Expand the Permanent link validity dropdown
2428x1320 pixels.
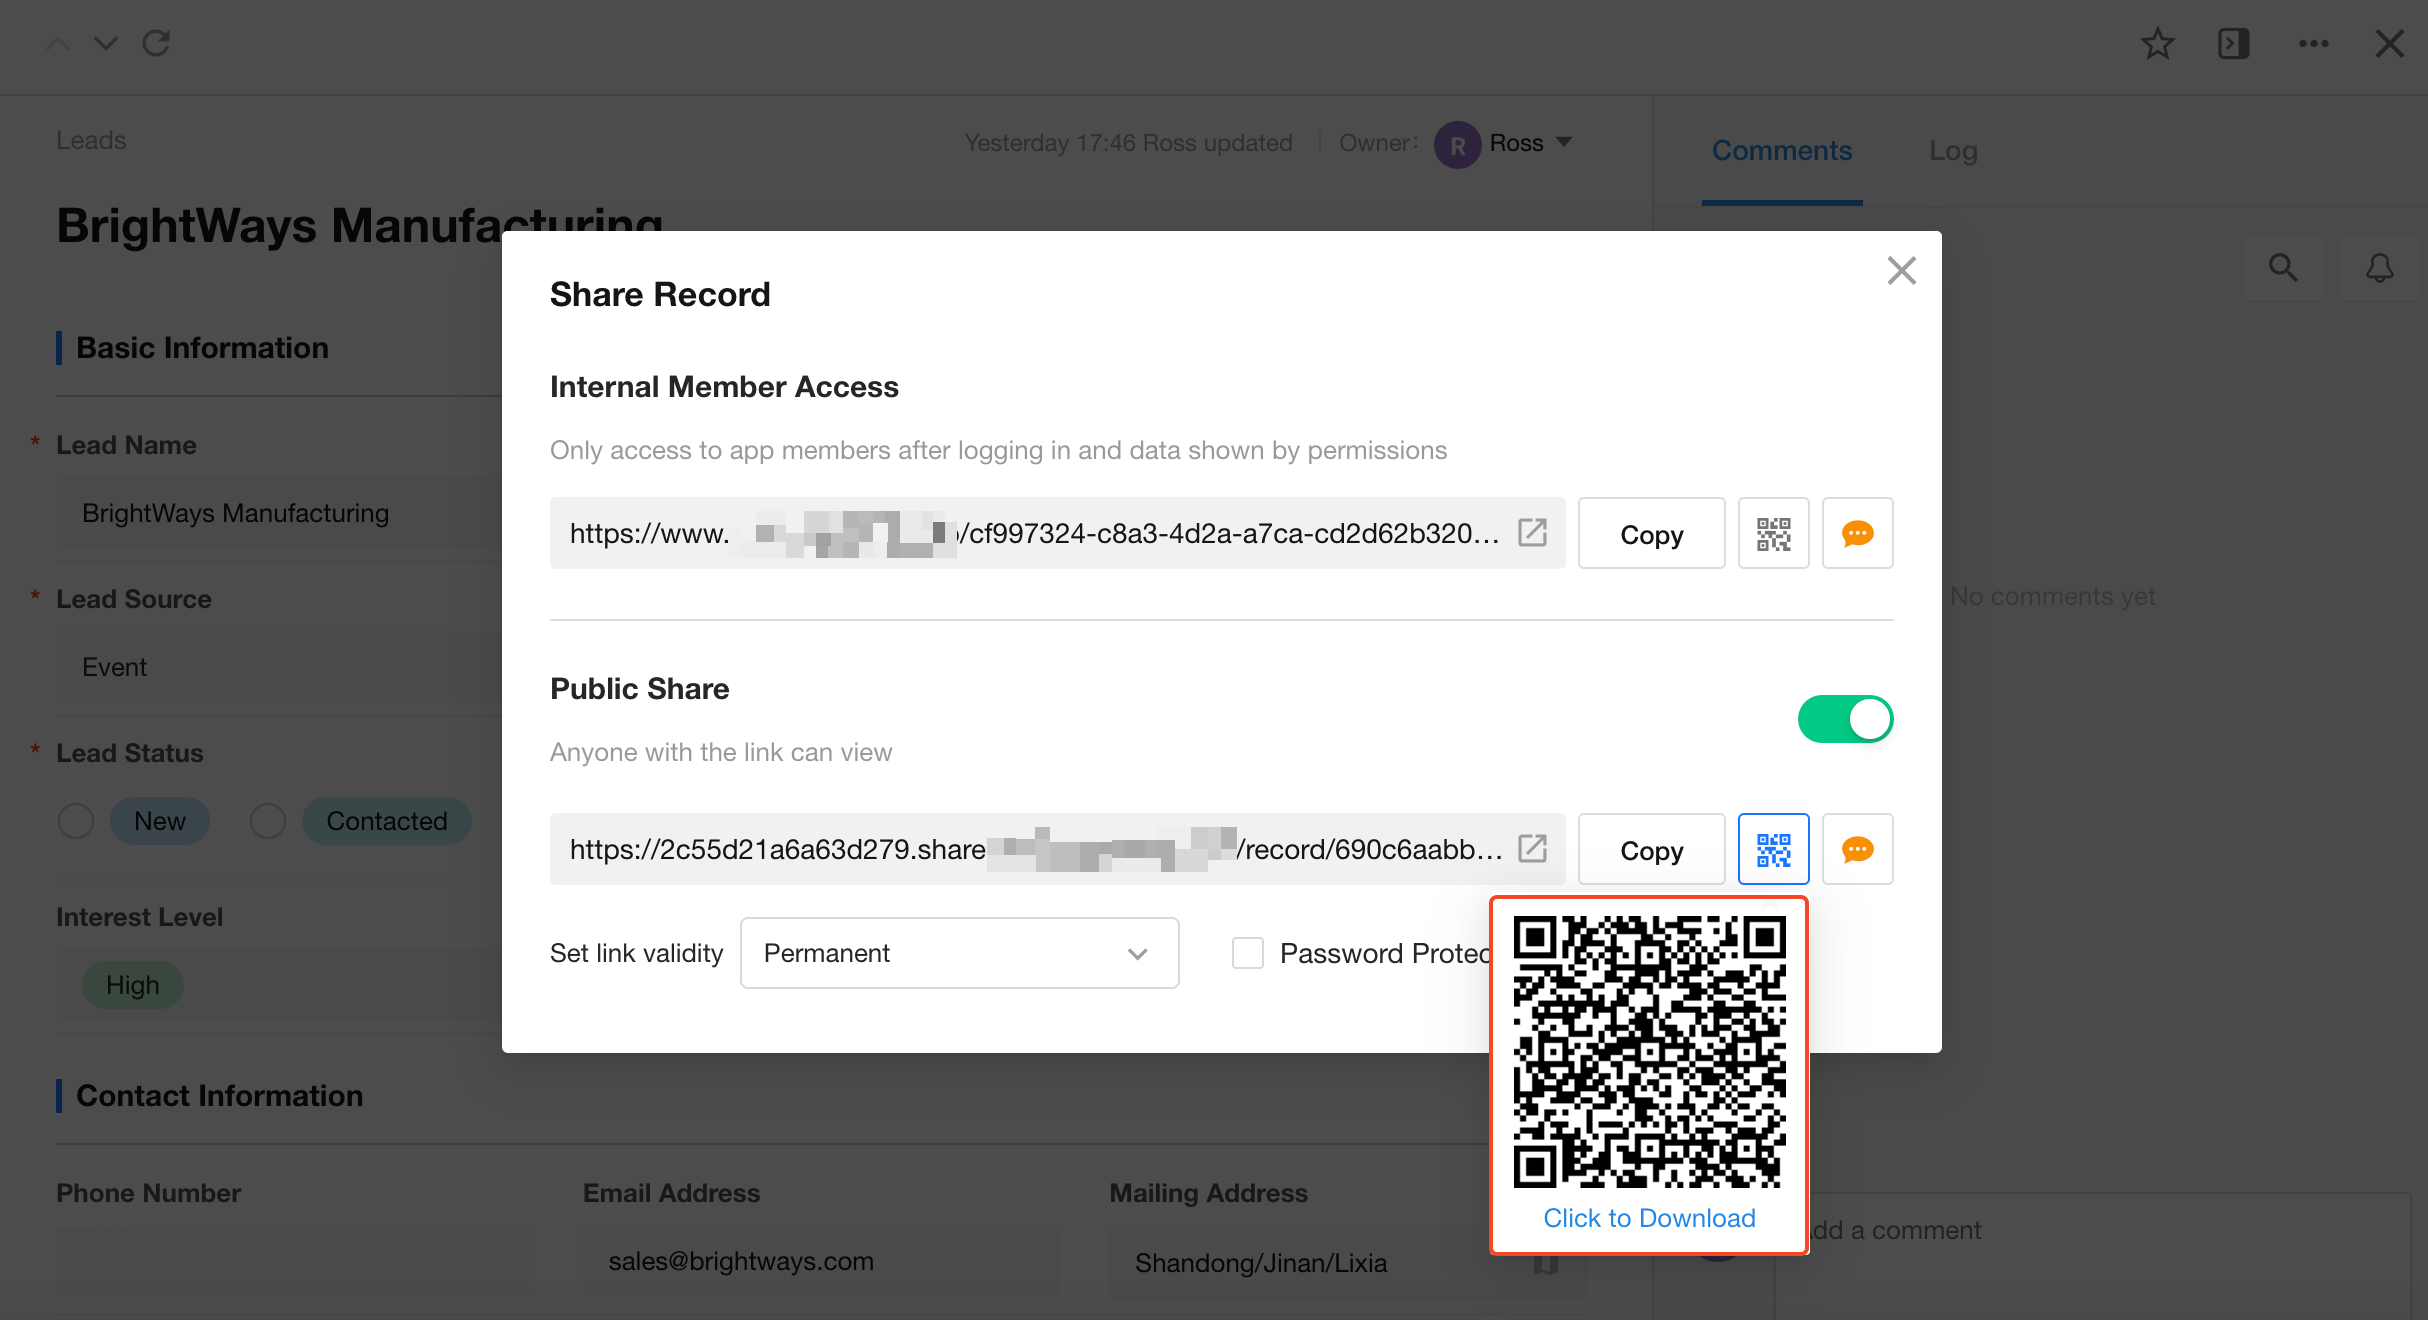pos(958,953)
